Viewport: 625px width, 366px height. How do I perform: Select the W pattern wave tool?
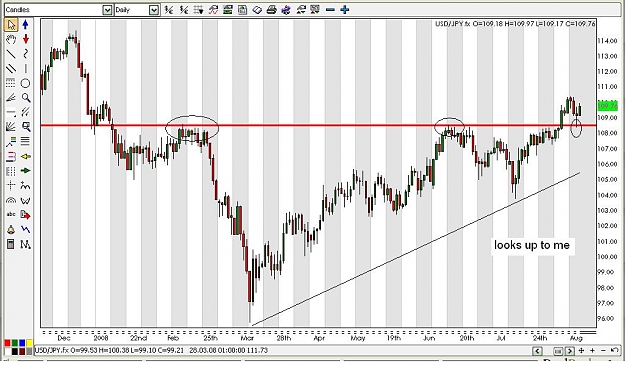tap(26, 200)
